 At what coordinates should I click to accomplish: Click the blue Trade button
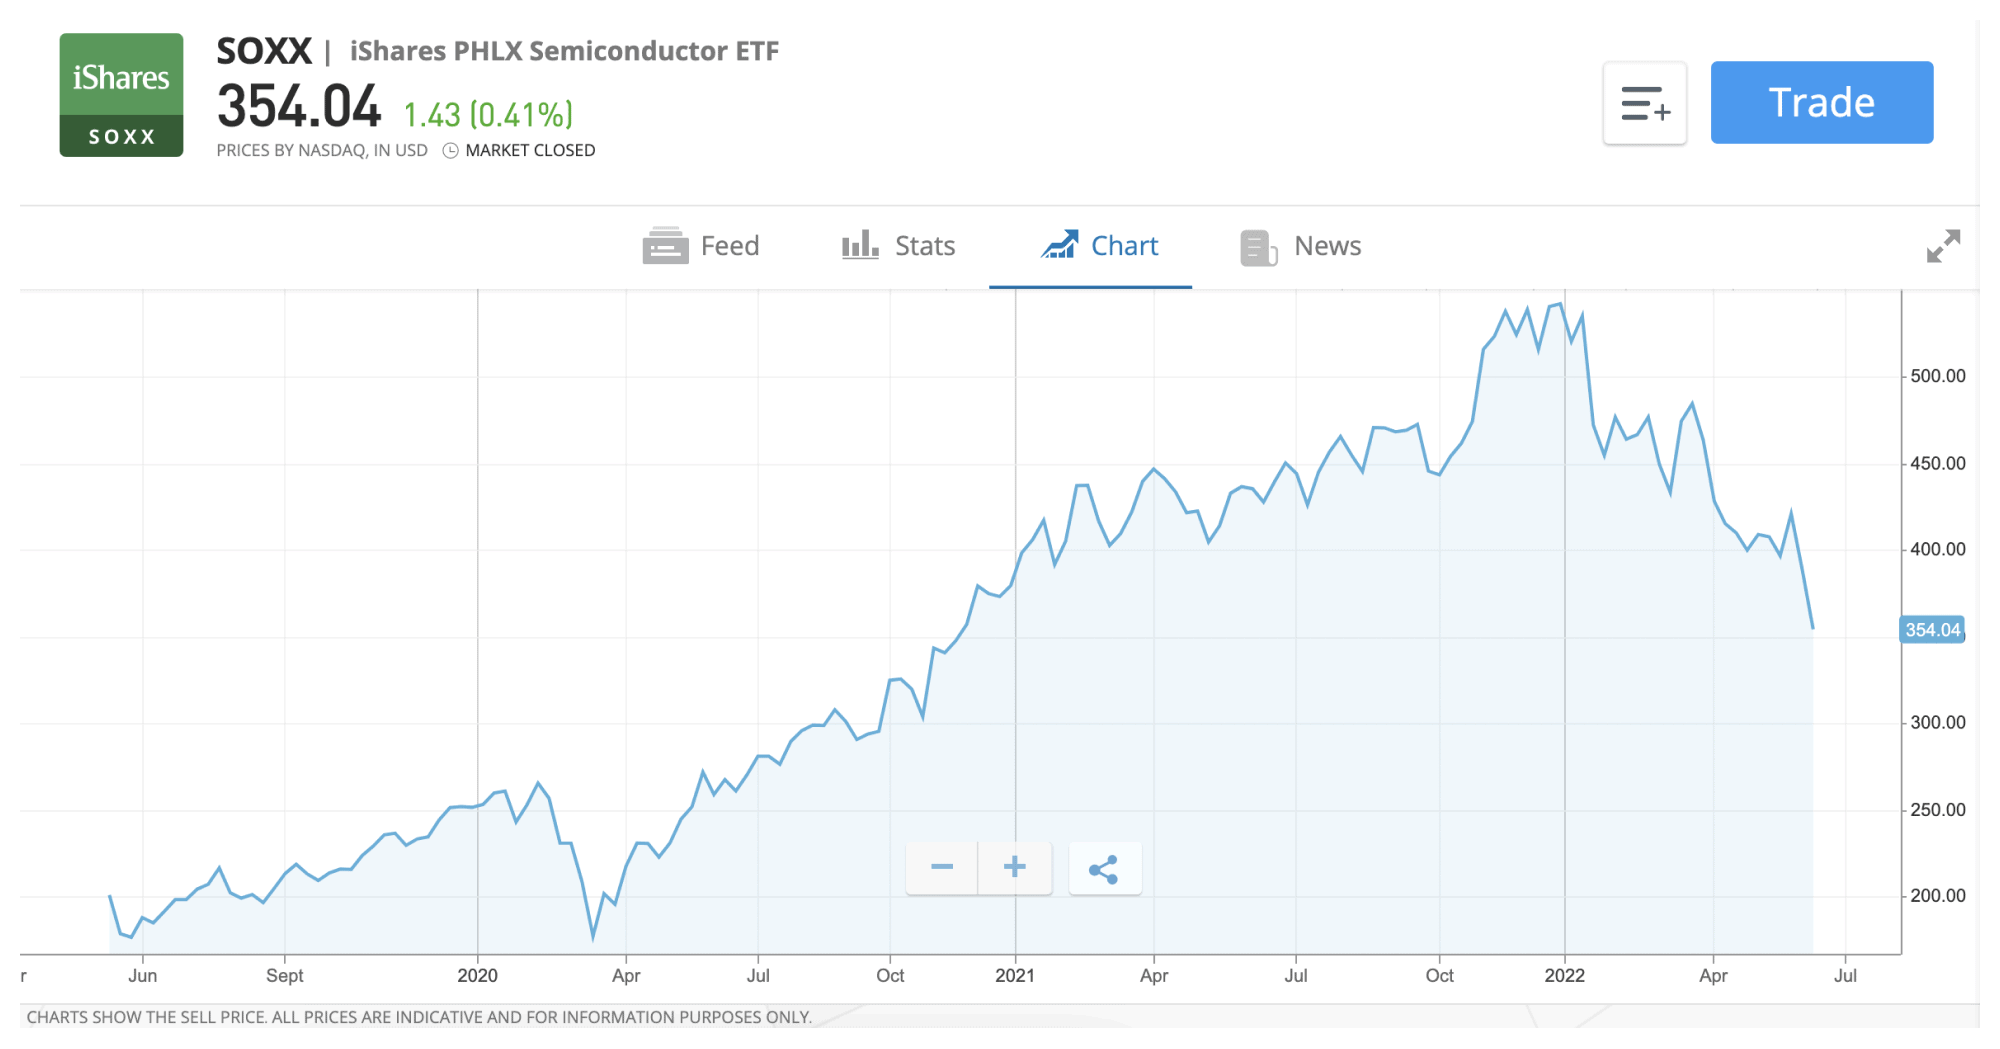point(1822,102)
